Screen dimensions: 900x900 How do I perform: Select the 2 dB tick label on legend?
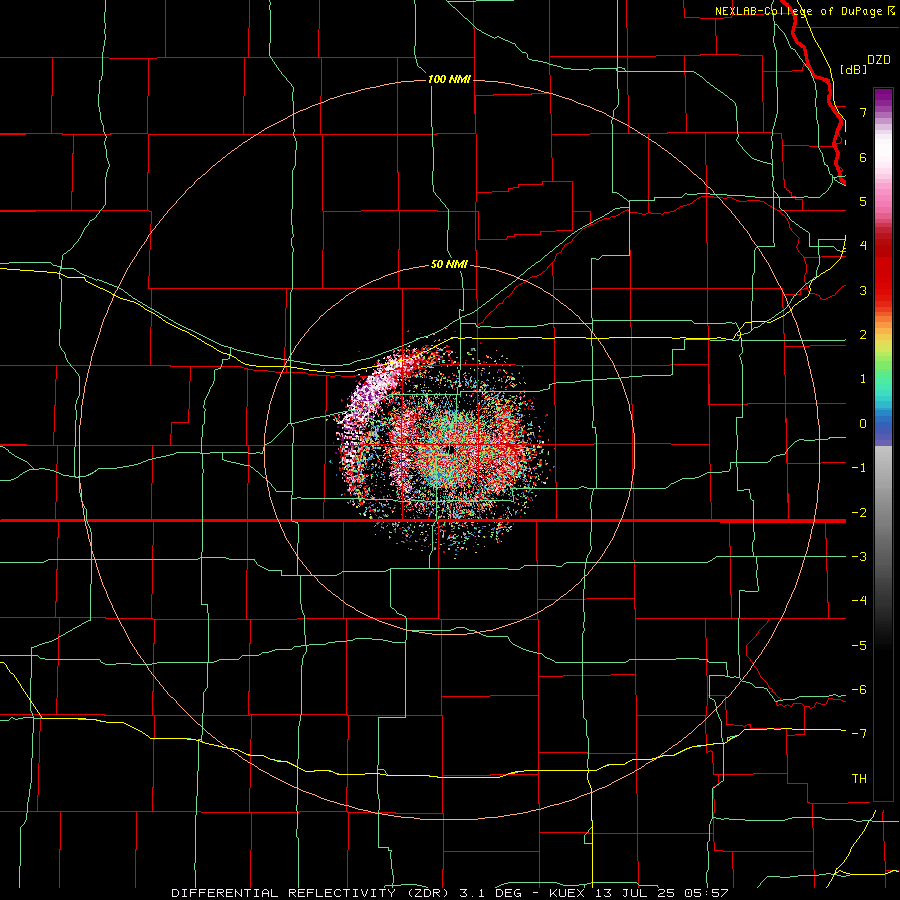click(863, 335)
